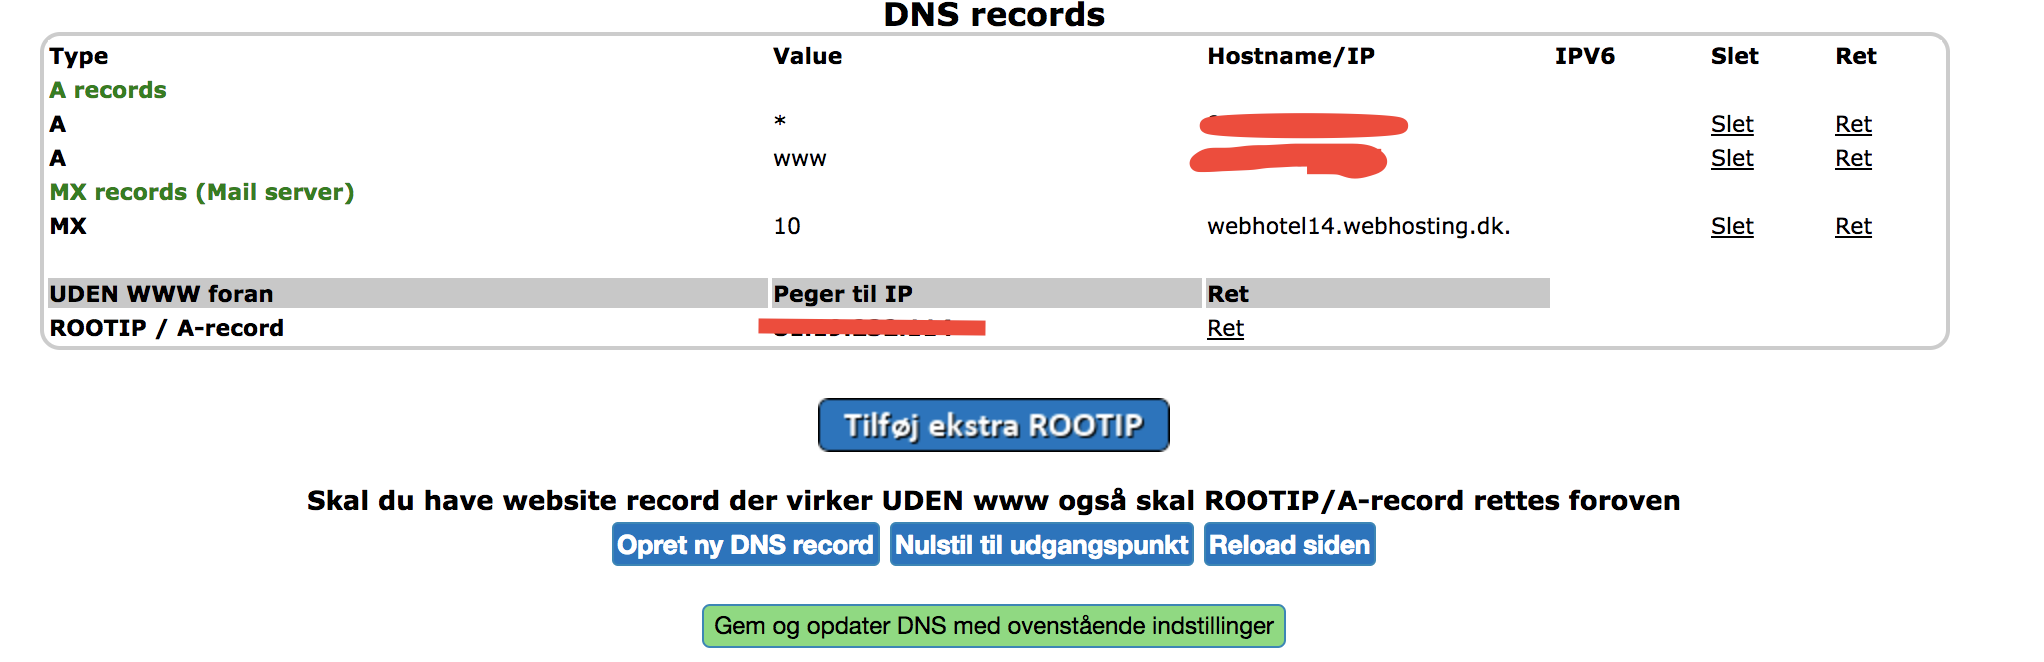Delete the wildcard * A record
2044x662 pixels.
tap(1731, 124)
